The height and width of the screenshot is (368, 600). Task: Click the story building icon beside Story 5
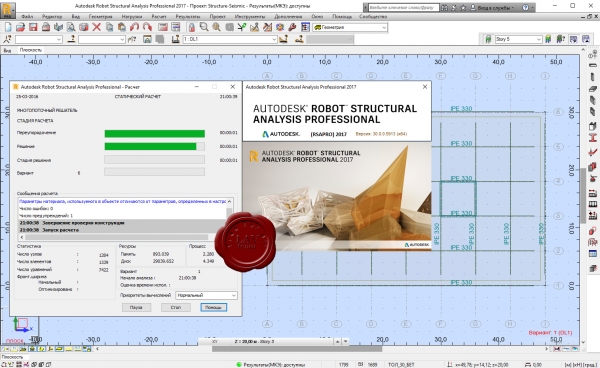pyautogui.click(x=488, y=39)
